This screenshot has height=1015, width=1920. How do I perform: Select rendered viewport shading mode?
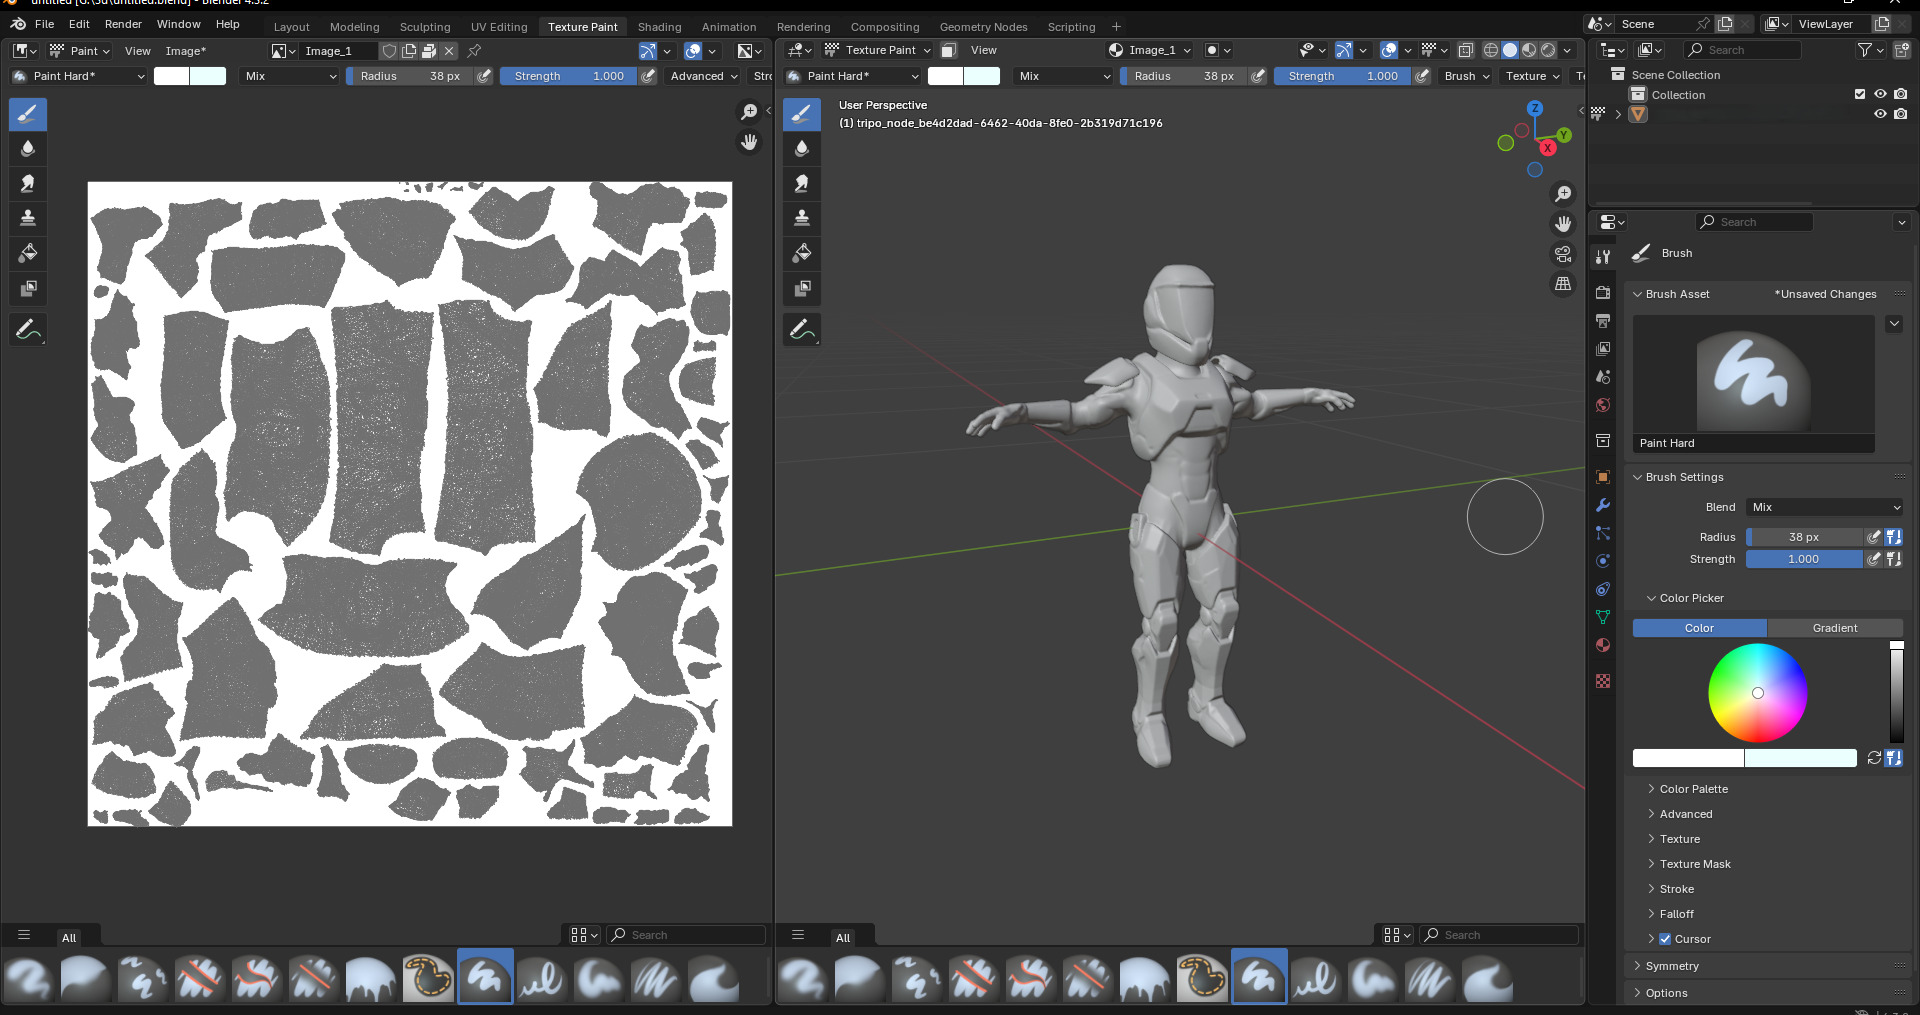coord(1548,50)
